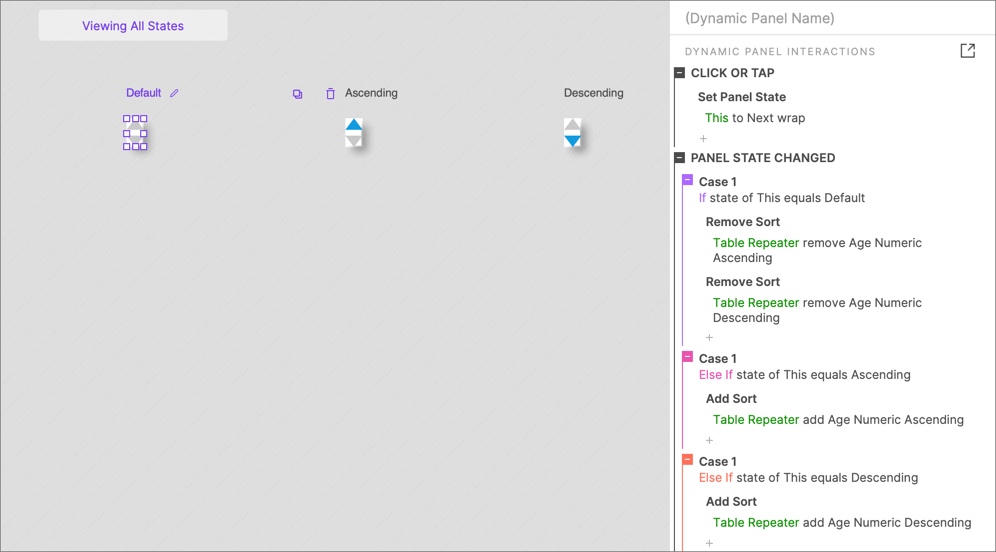Collapse the CLICK OR TAP event
Viewport: 996px width, 552px height.
pos(680,73)
